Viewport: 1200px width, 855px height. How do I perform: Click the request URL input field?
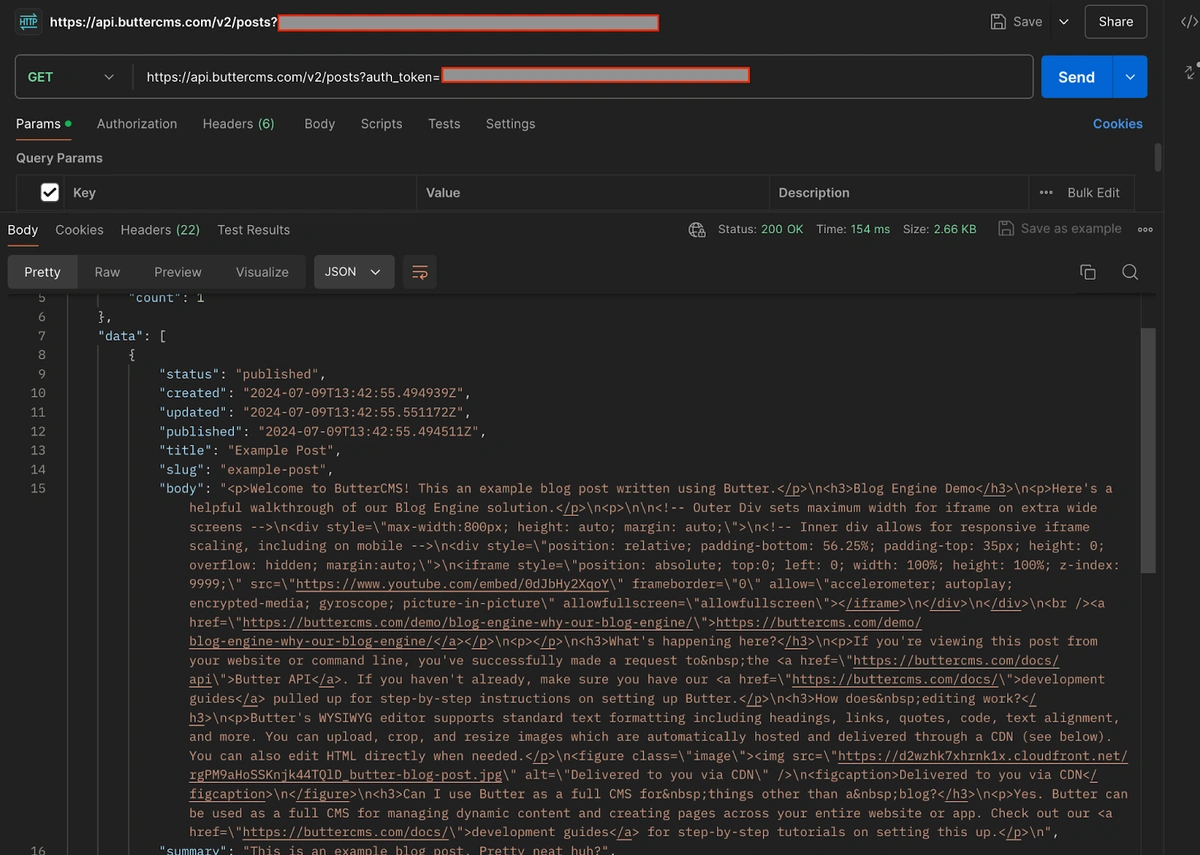coord(583,77)
